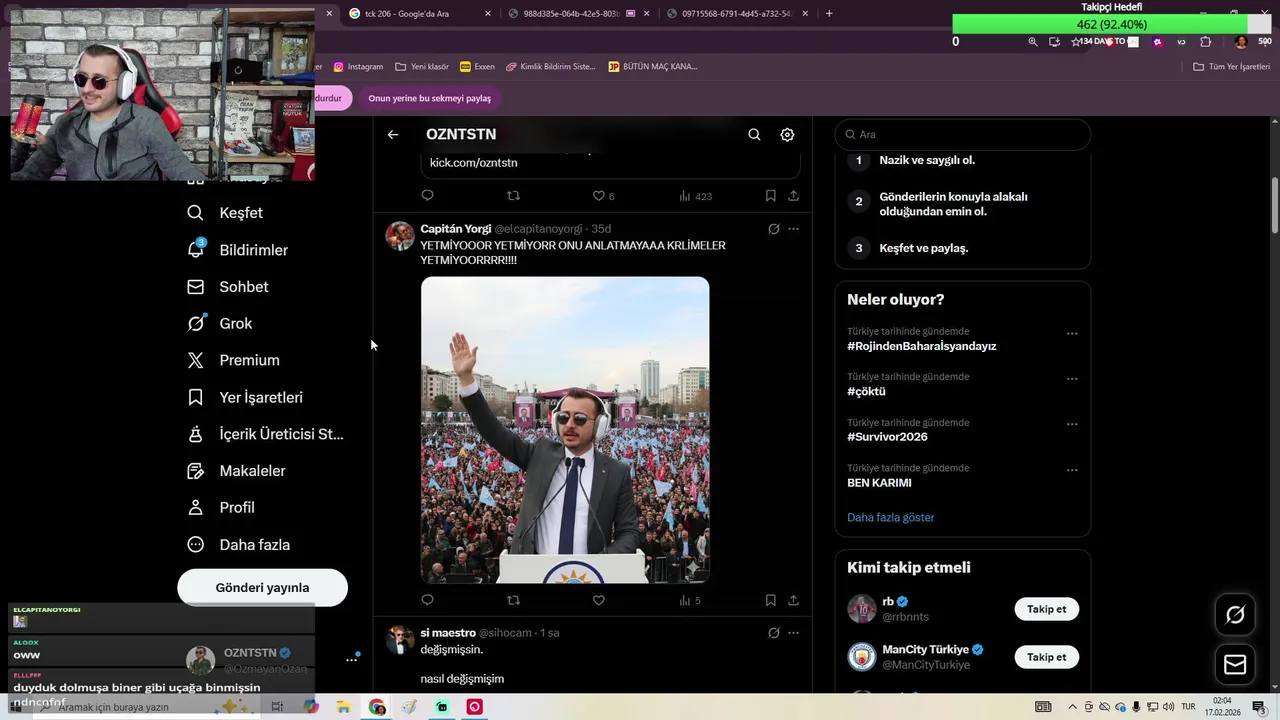Viewport: 1280px width, 720px height.
Task: Open Task View on taskbar
Action: click(277, 707)
